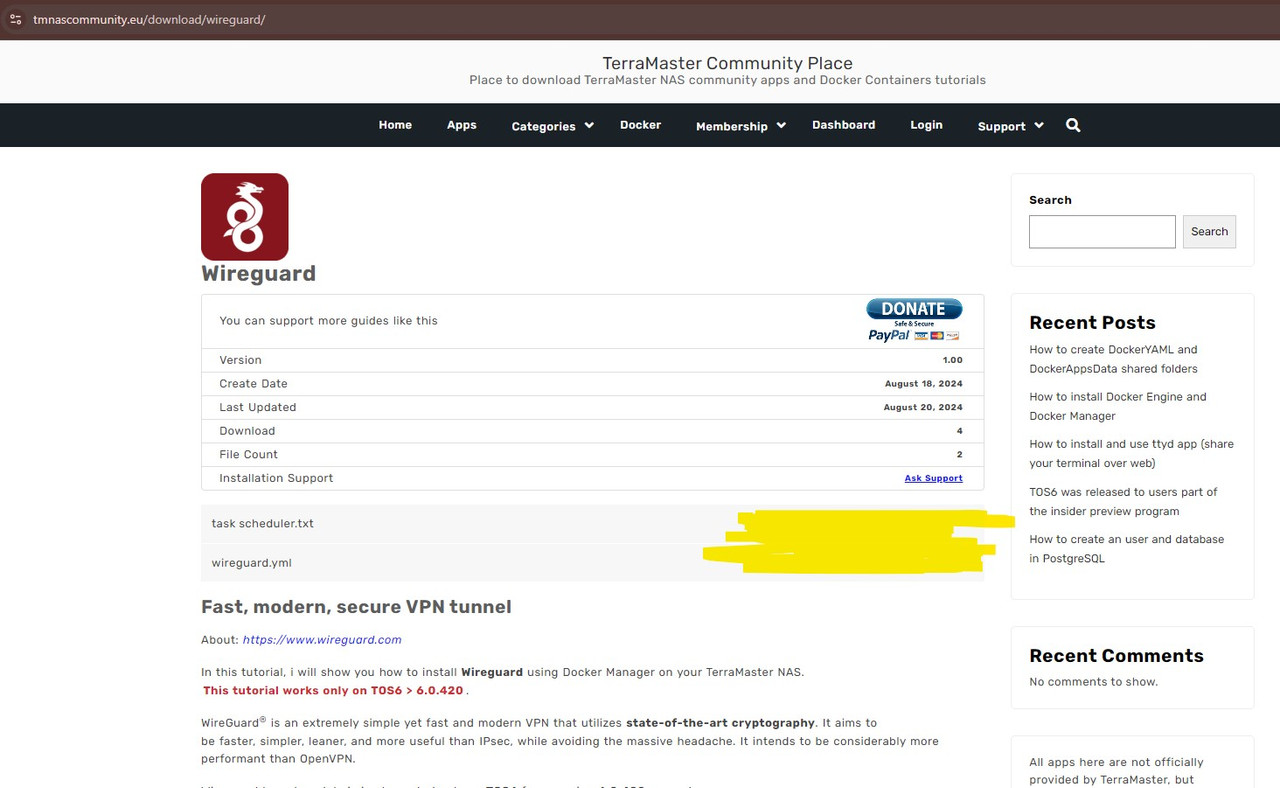Expand the Categories dropdown arrow

click(x=589, y=125)
